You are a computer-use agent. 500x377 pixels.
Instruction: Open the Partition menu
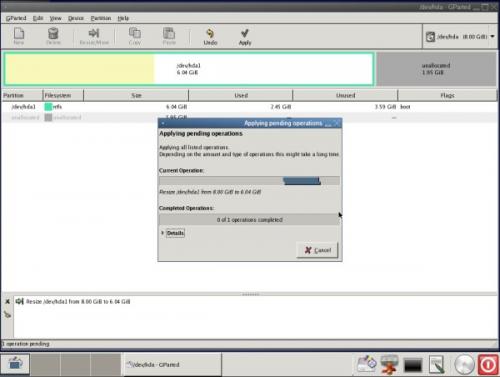(x=101, y=18)
